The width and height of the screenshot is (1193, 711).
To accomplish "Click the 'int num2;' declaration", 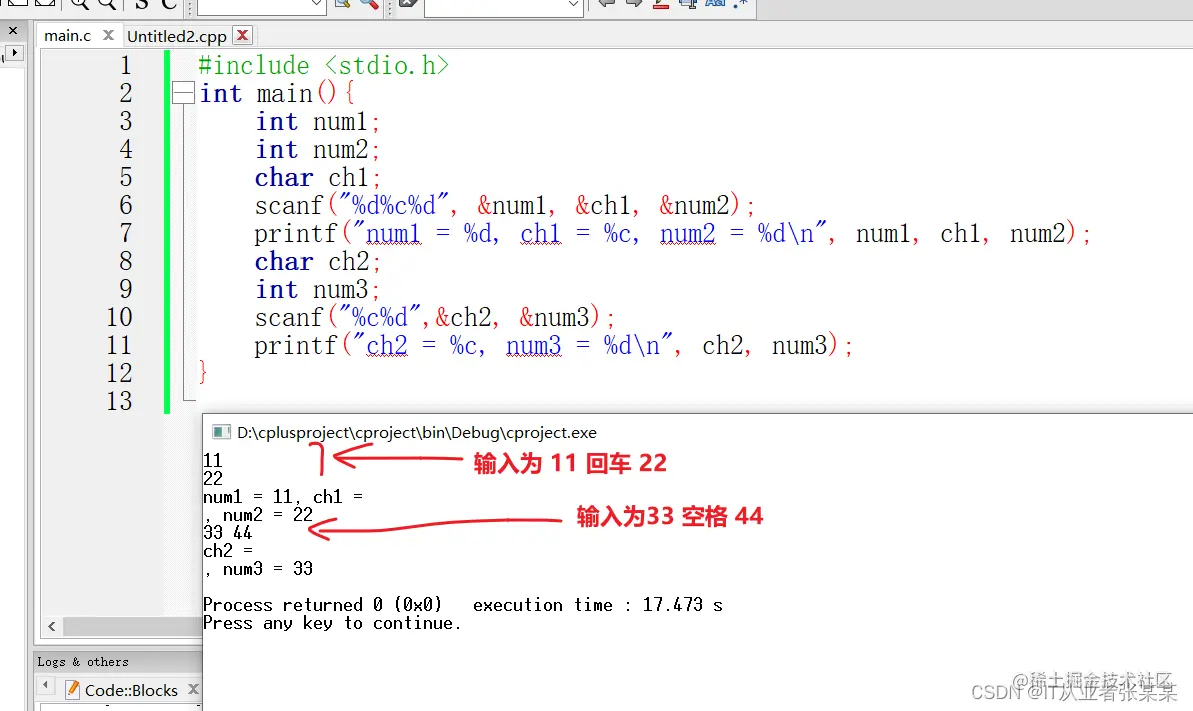I will [317, 149].
